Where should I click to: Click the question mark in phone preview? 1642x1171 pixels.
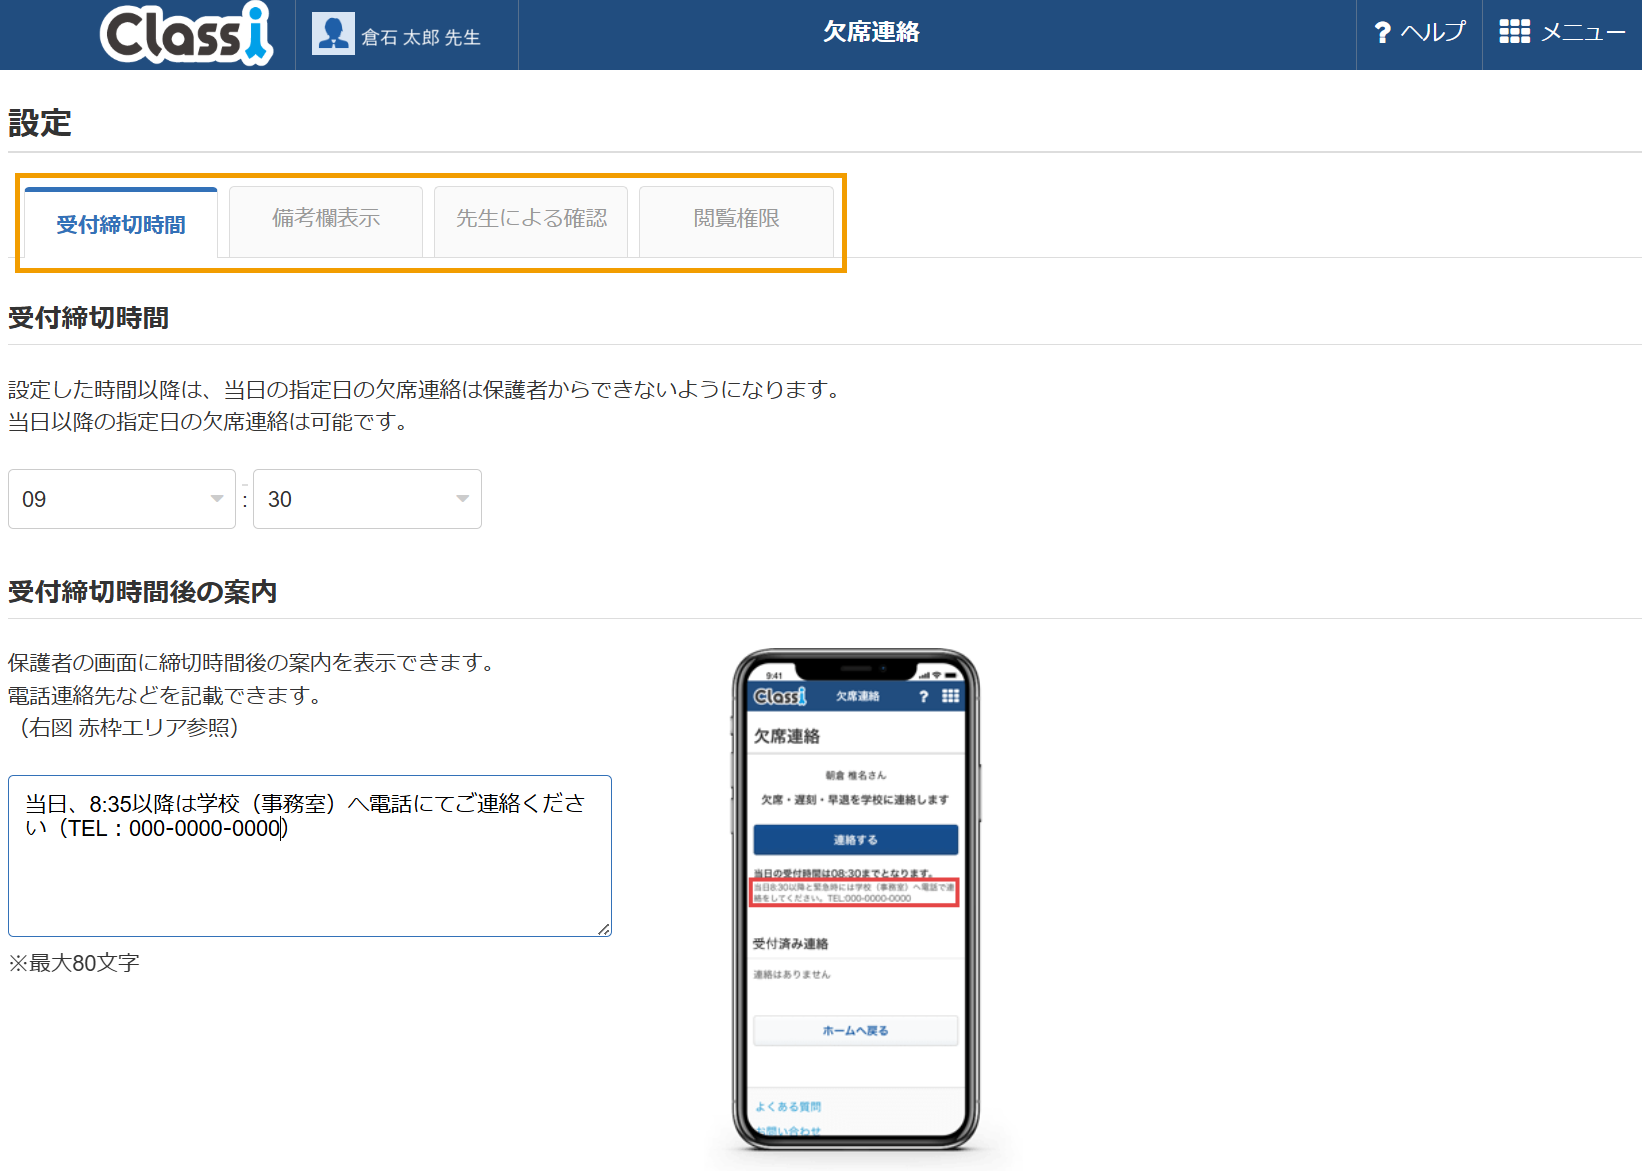[923, 697]
